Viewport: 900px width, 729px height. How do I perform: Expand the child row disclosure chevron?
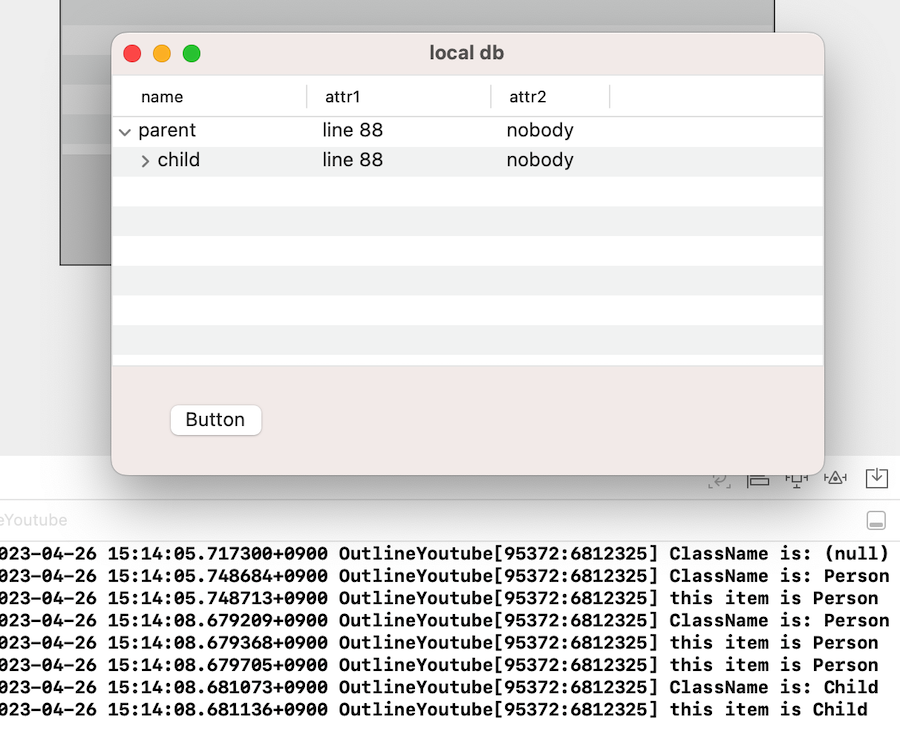pyautogui.click(x=145, y=161)
